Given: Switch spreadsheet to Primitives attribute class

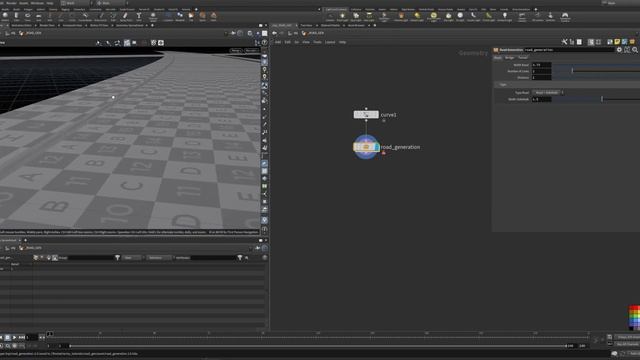Looking at the screenshot, I should [x=49, y=258].
